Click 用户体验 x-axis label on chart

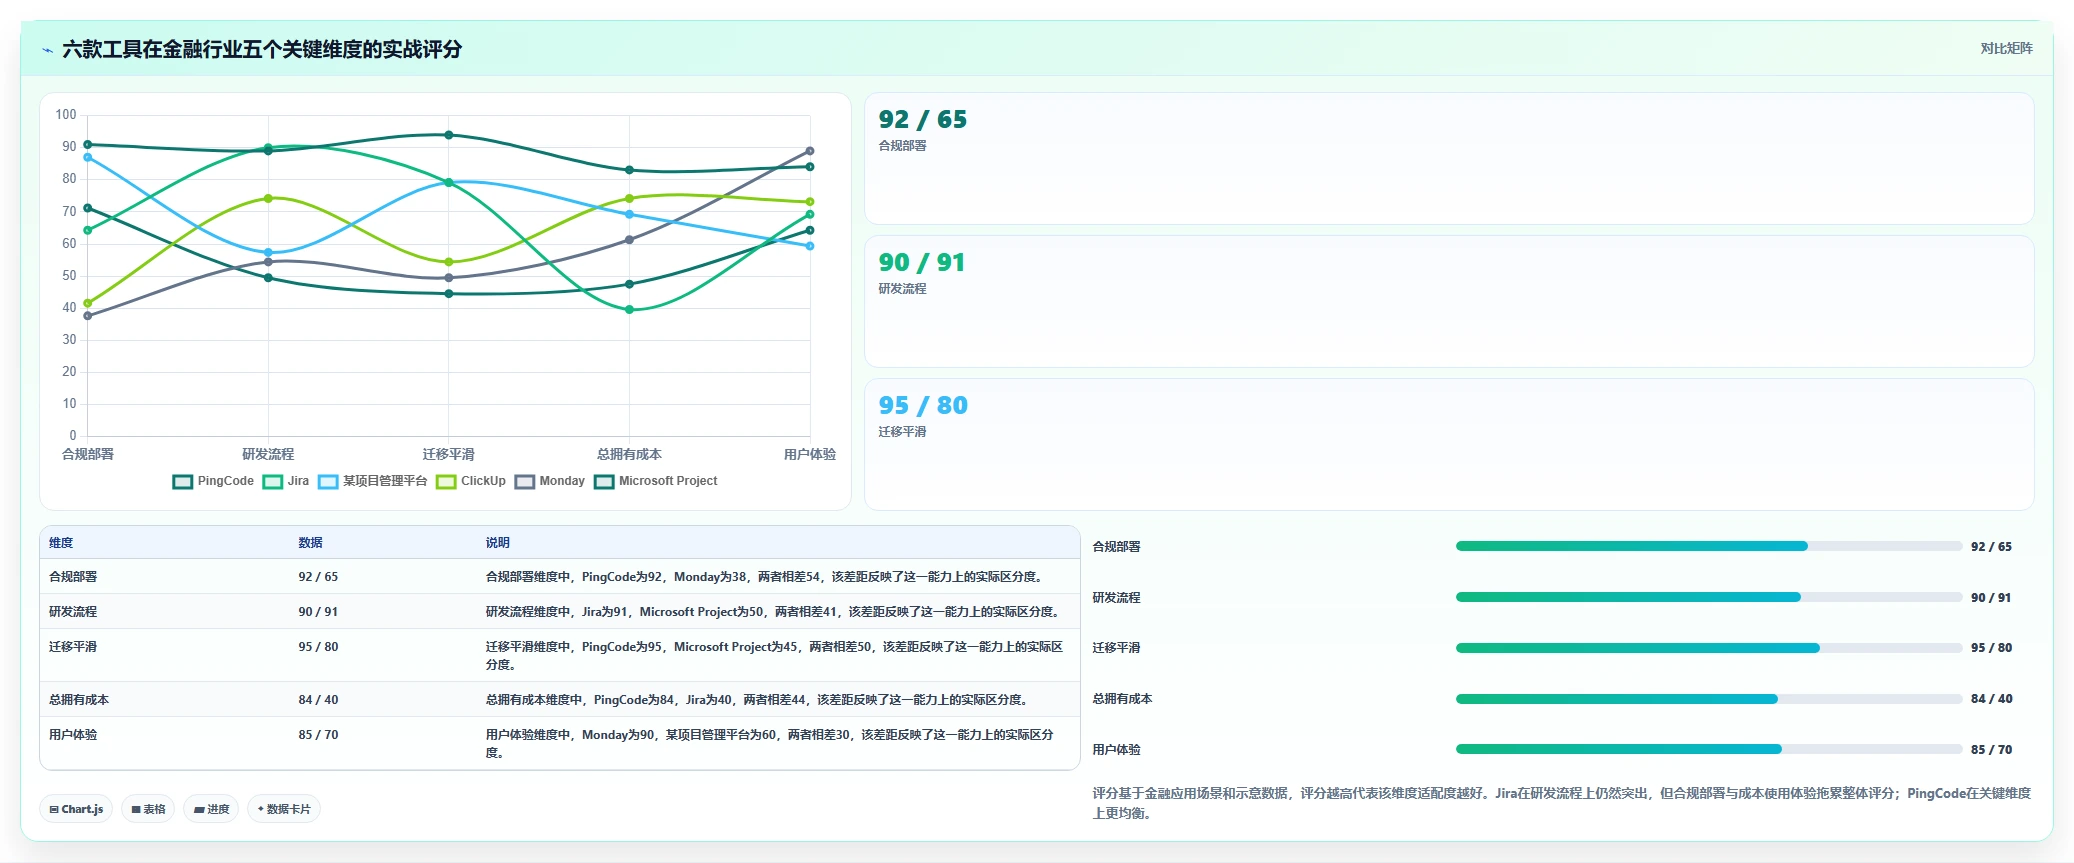810,454
